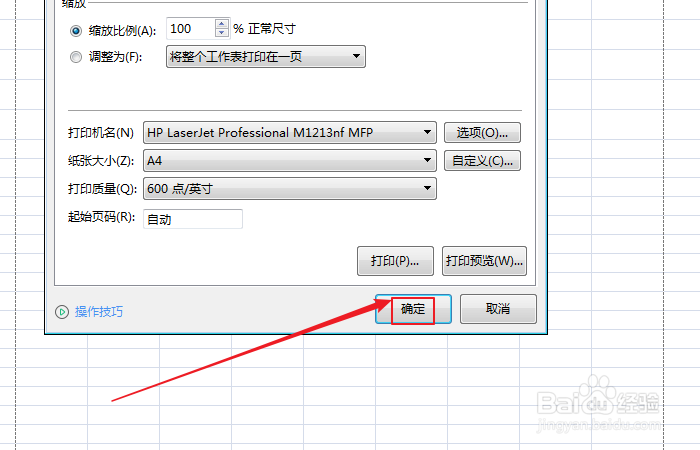Select the 调整为(F) radio button
700x450 pixels.
tap(76, 57)
